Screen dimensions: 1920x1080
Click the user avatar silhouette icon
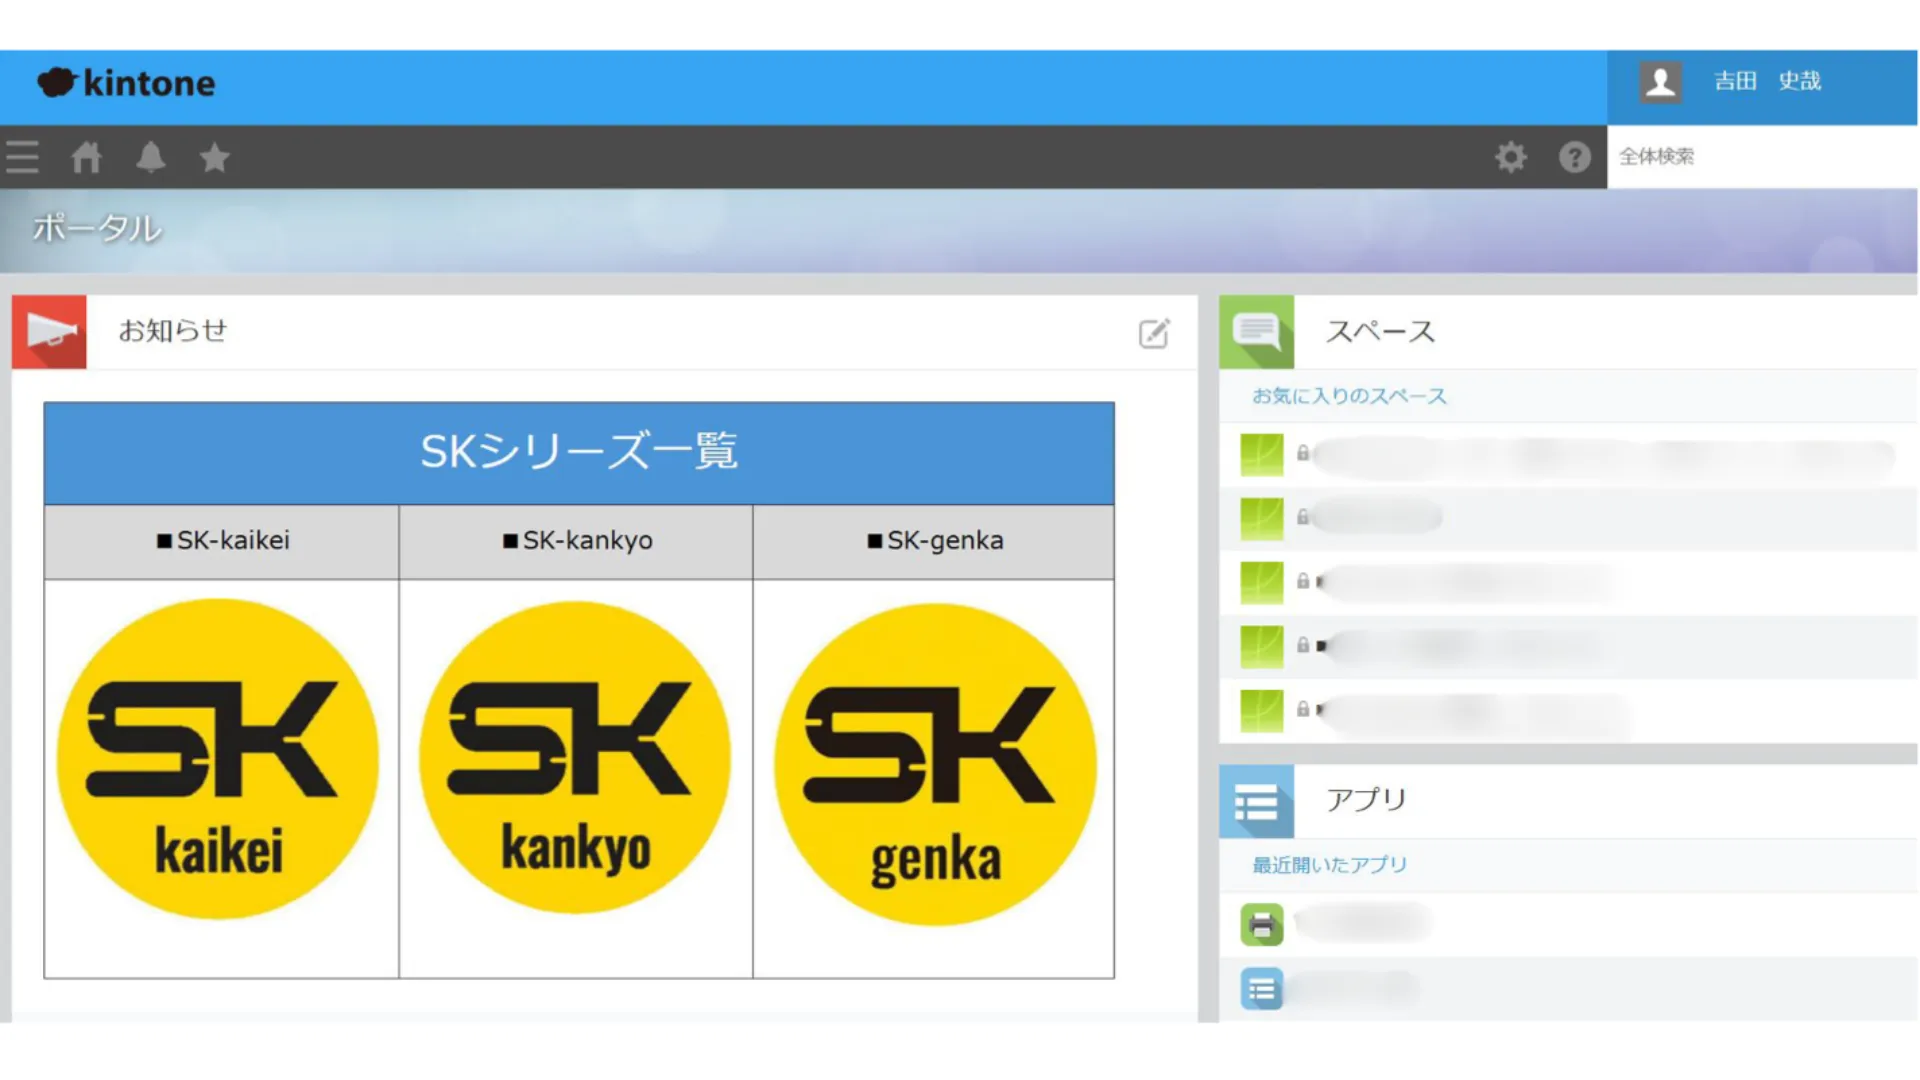pos(1660,82)
